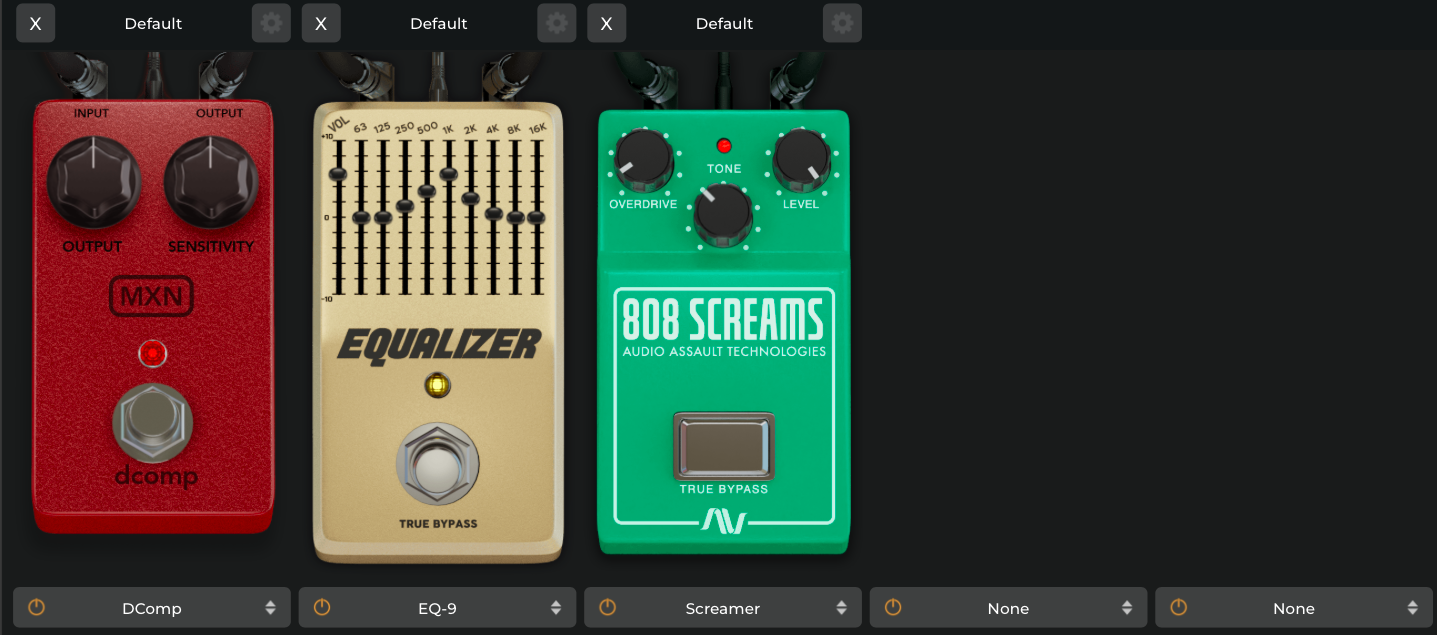Toggle the Equalizer true bypass footswitch
Screen dimensions: 1437x635
coord(437,466)
